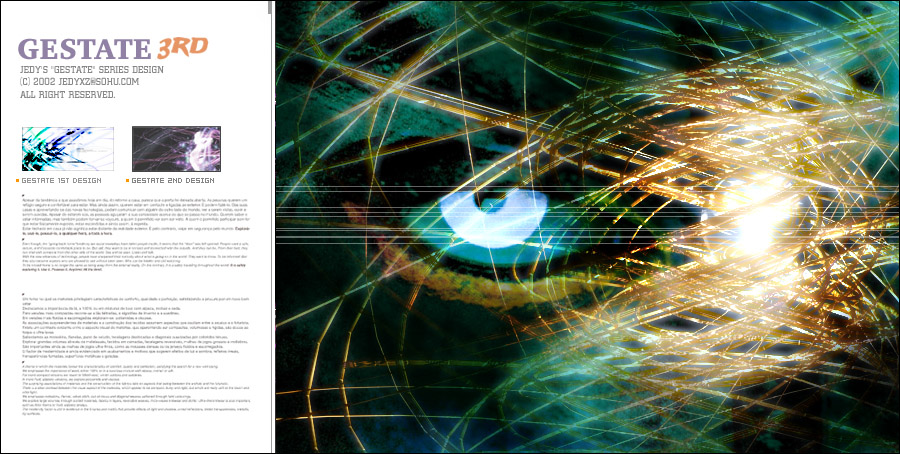
Task: Click the "JEDY'S GESTATE SERIES DESIGN" text
Action: tap(92, 69)
